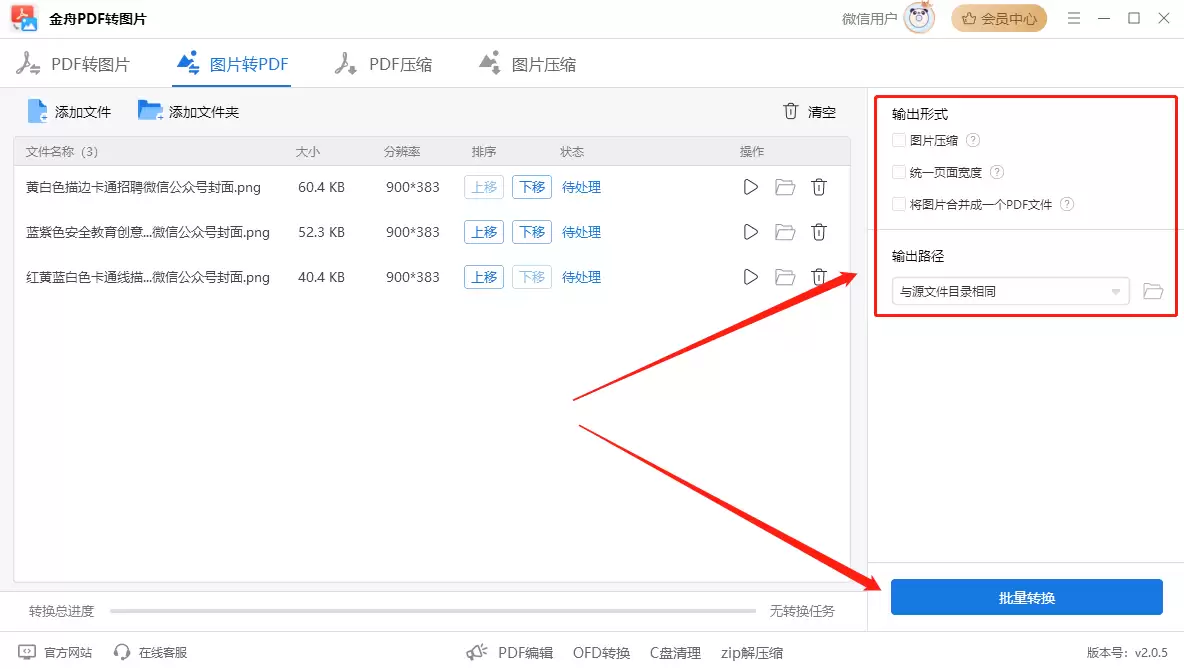Screen dimensions: 1184x669
Task: Move the first image down with 下移
Action: [532, 187]
